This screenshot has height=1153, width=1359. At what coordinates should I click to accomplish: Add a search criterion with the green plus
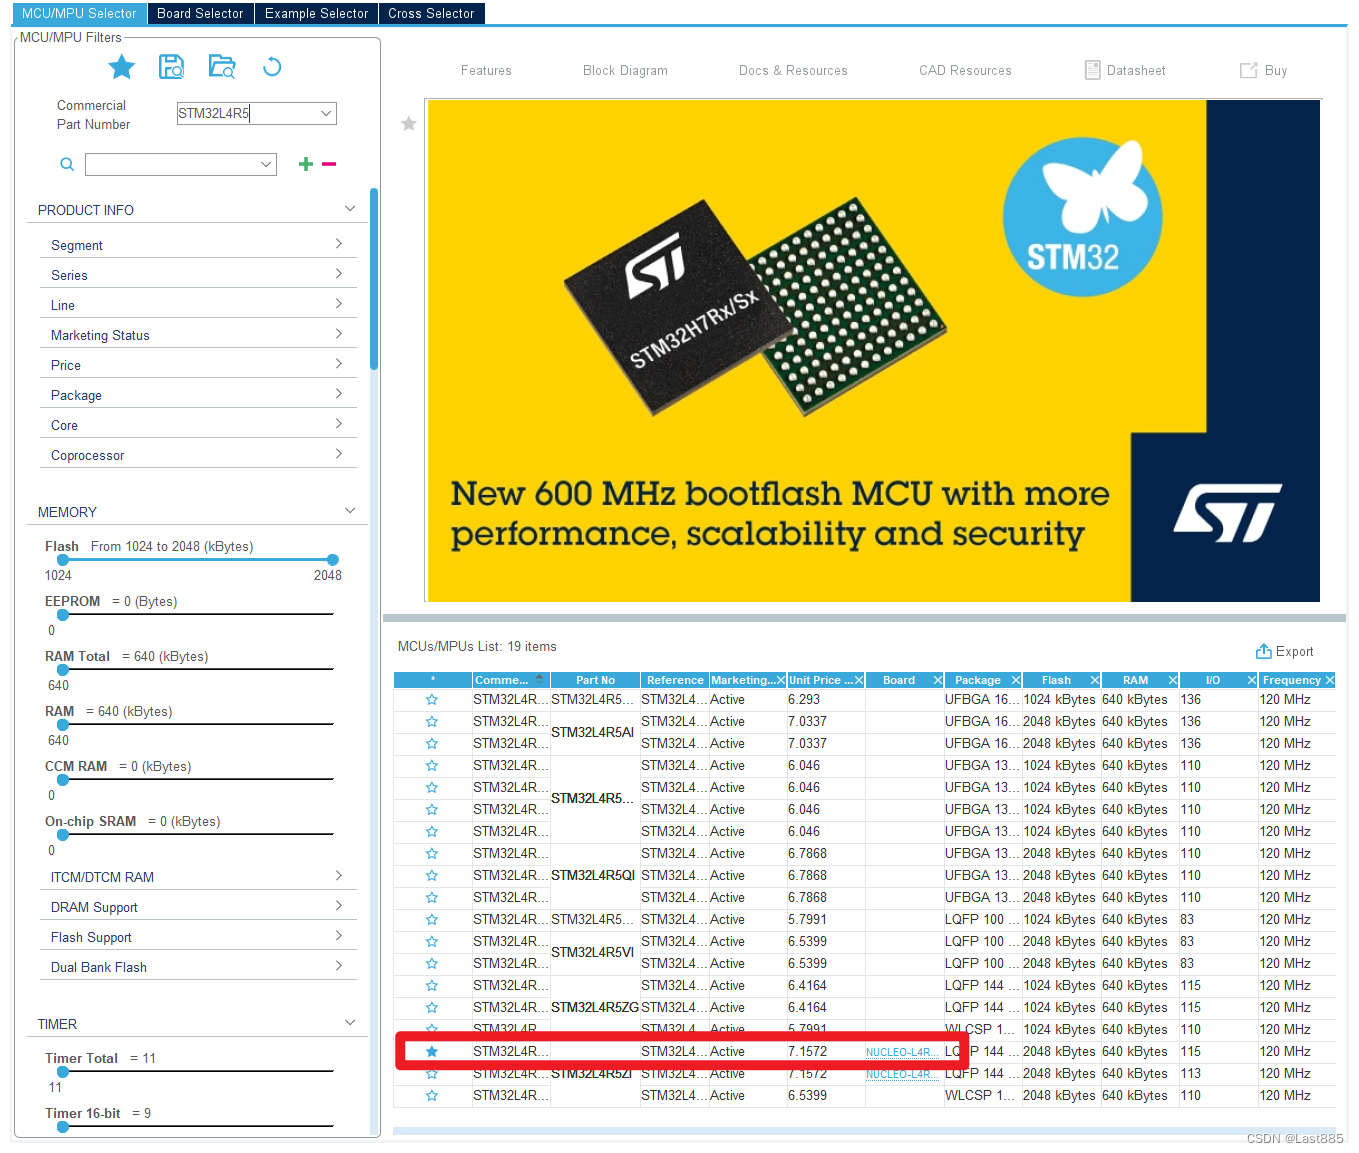click(x=306, y=164)
